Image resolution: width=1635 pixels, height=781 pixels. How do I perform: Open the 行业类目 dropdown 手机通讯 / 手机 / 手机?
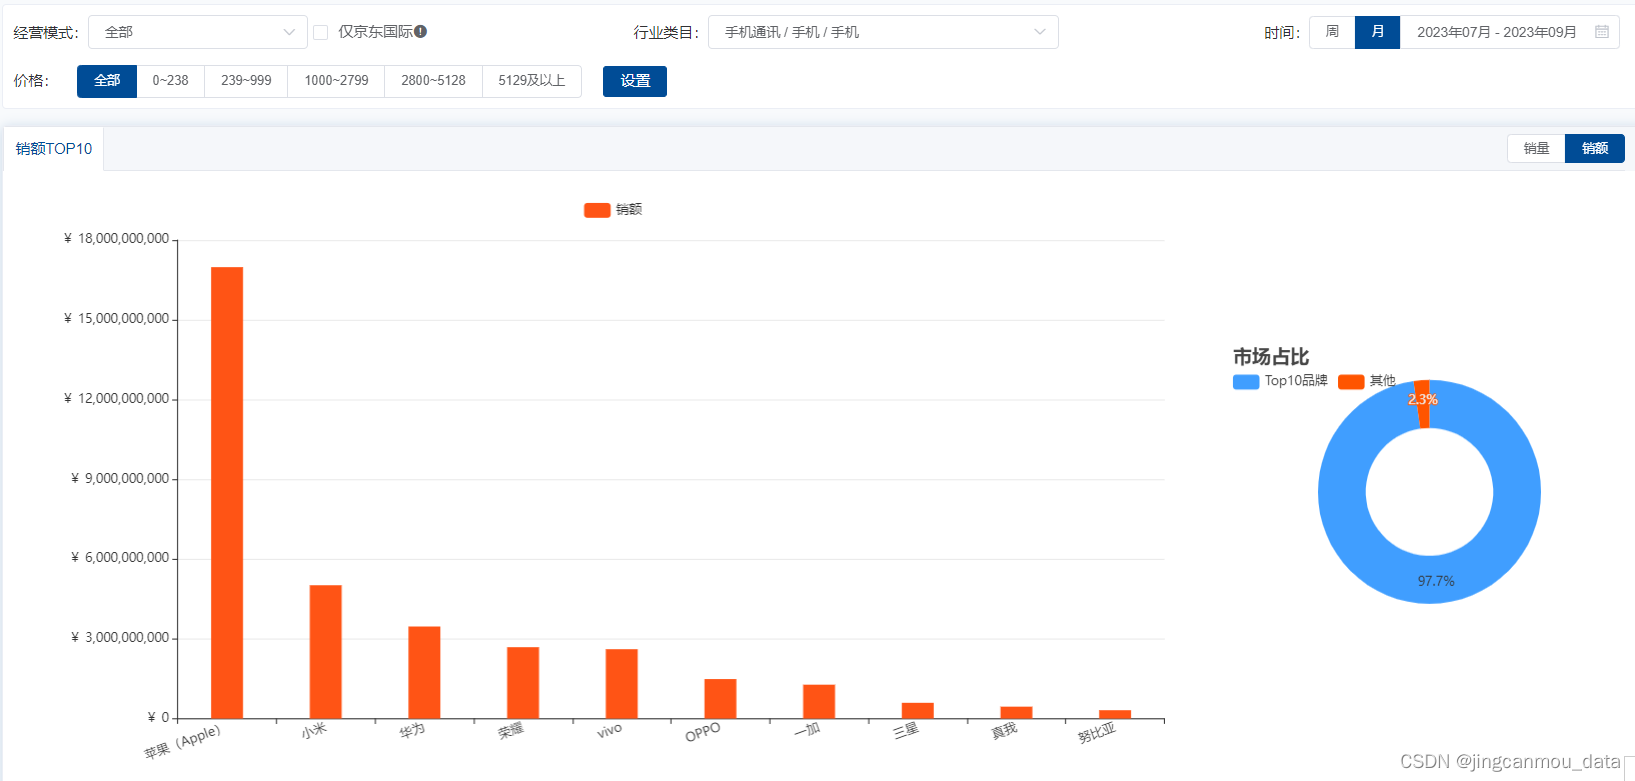click(883, 32)
